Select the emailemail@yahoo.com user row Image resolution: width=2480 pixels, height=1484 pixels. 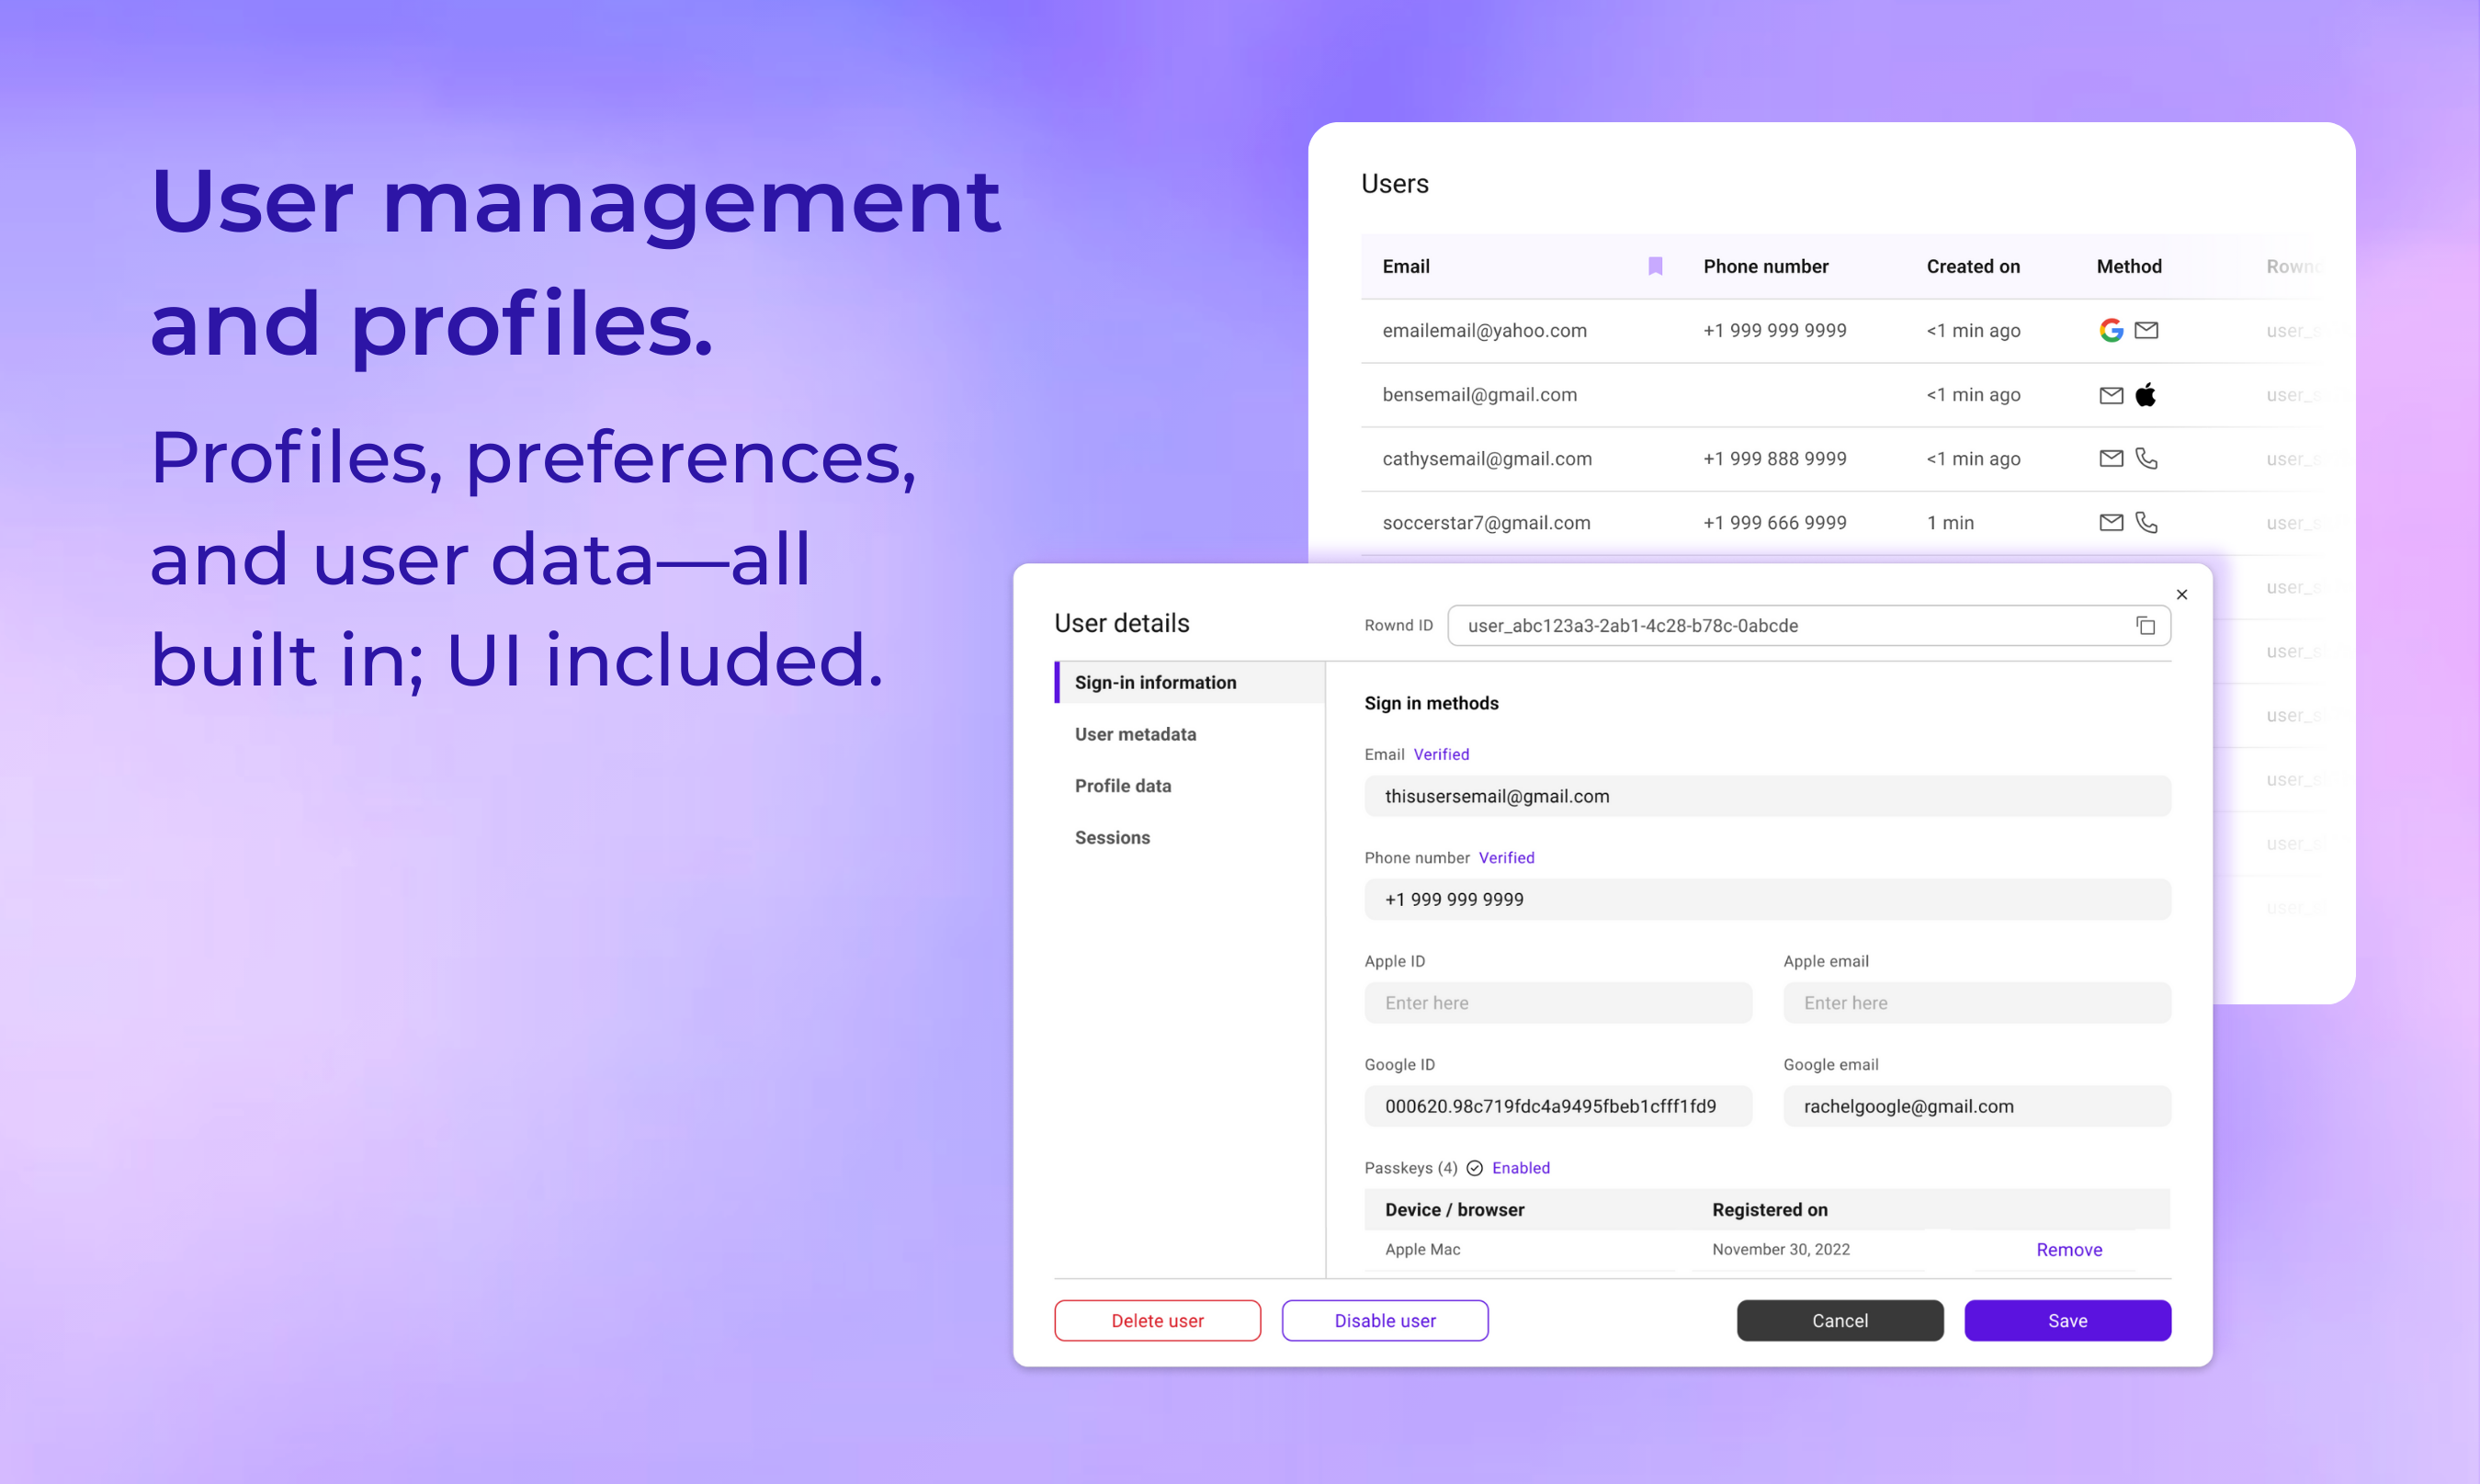(x=1840, y=330)
